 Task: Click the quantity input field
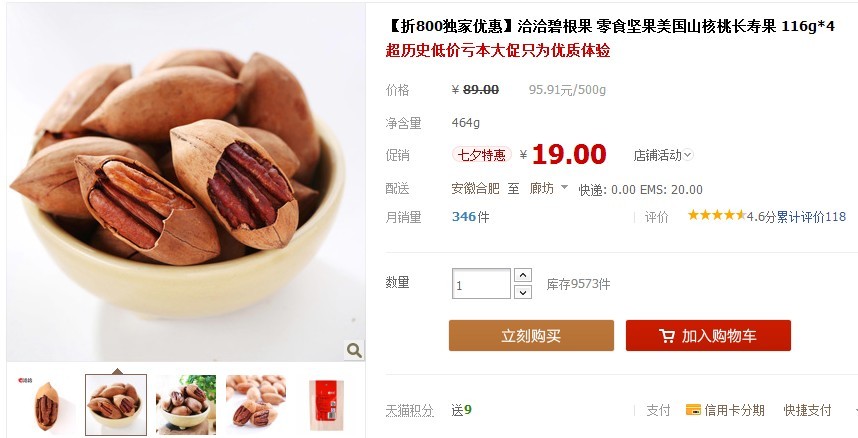pos(481,284)
